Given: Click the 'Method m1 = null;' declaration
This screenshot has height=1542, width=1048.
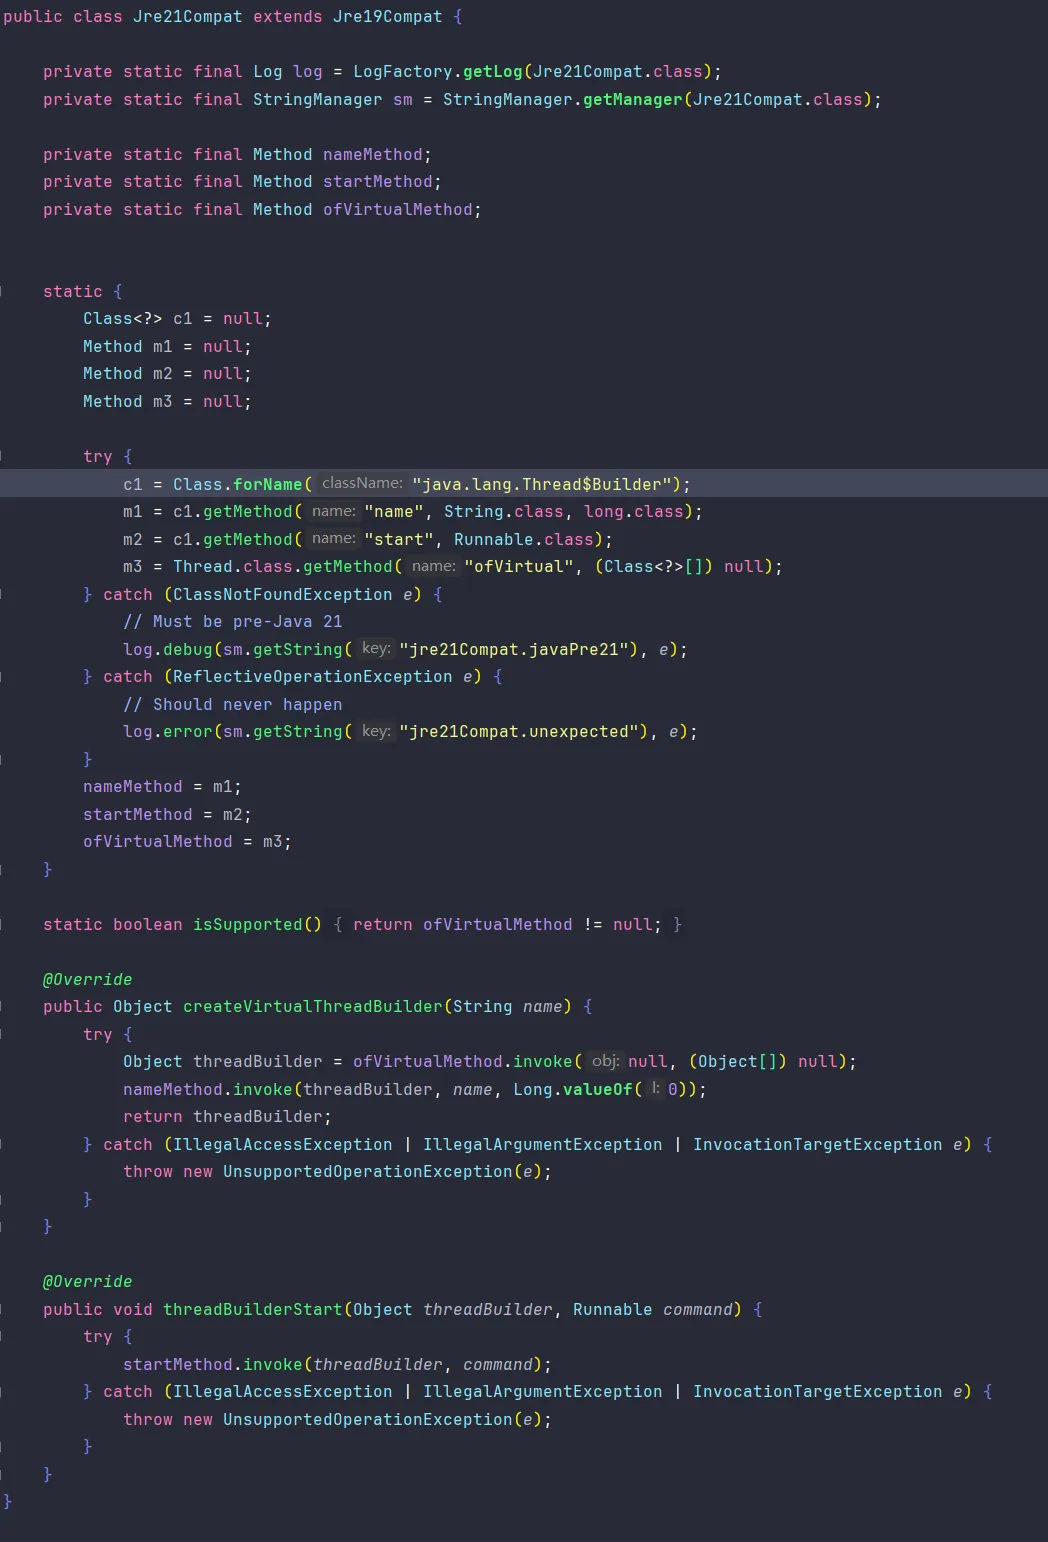Looking at the screenshot, I should coord(167,347).
